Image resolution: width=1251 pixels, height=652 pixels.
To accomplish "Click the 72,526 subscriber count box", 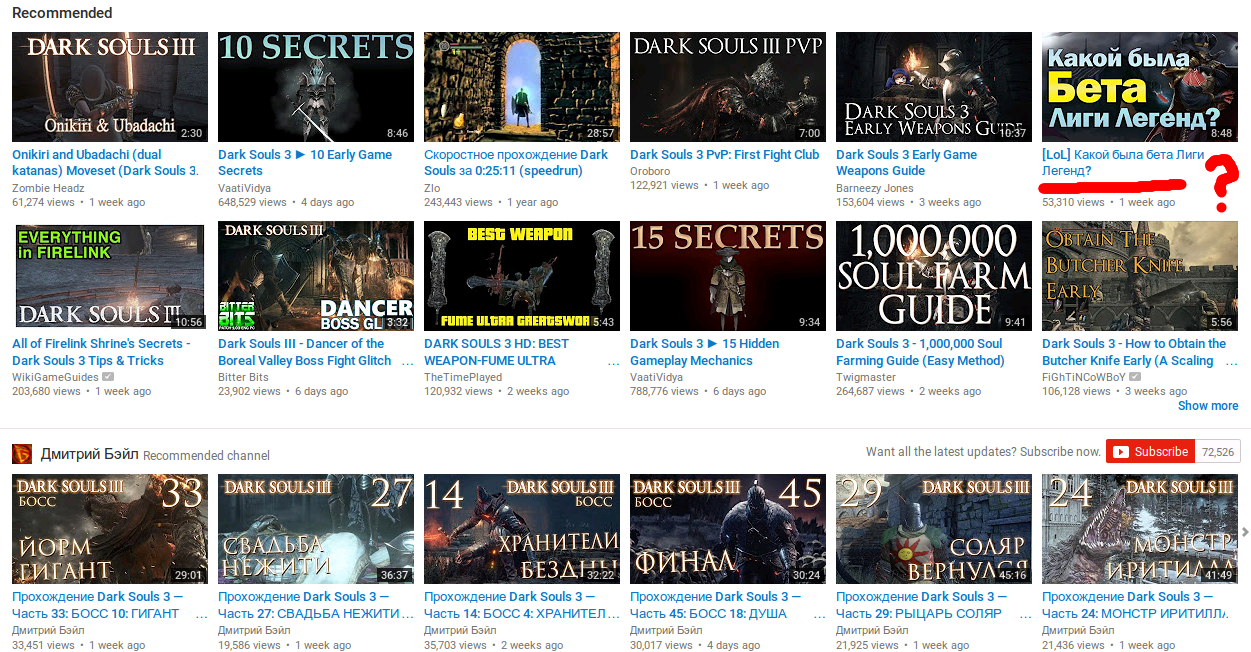I will point(1218,452).
